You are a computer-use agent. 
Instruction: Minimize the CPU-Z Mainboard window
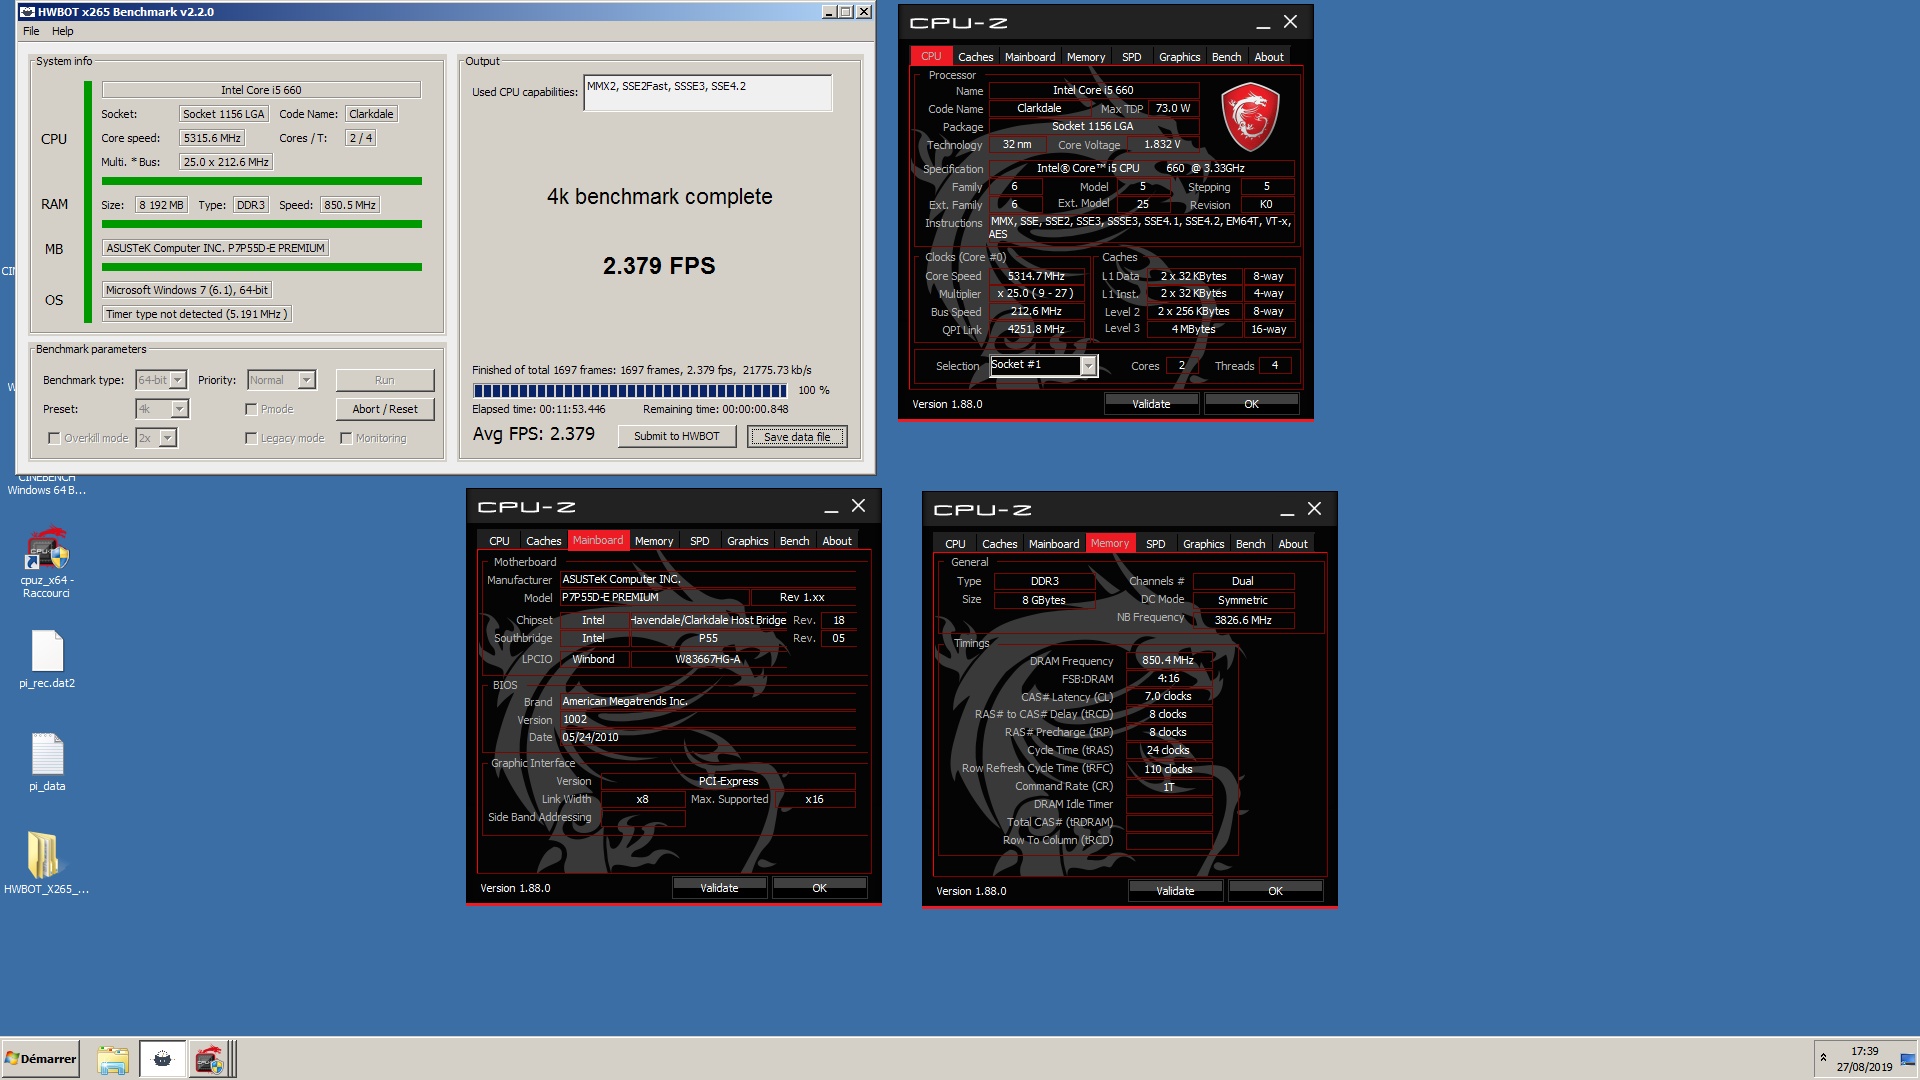point(831,507)
